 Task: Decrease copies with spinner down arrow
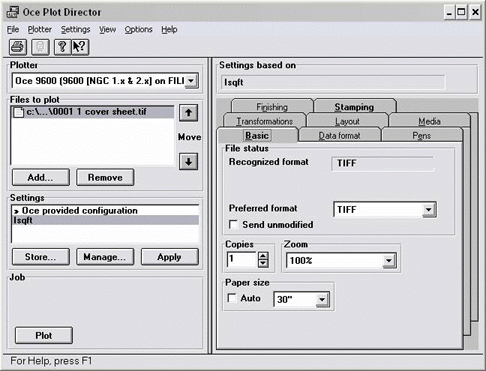[263, 264]
